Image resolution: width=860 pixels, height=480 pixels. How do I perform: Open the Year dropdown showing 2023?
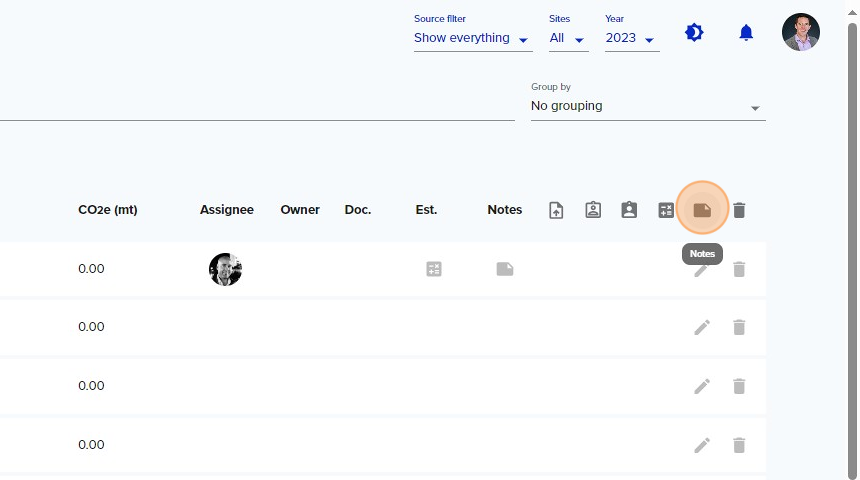tap(632, 38)
